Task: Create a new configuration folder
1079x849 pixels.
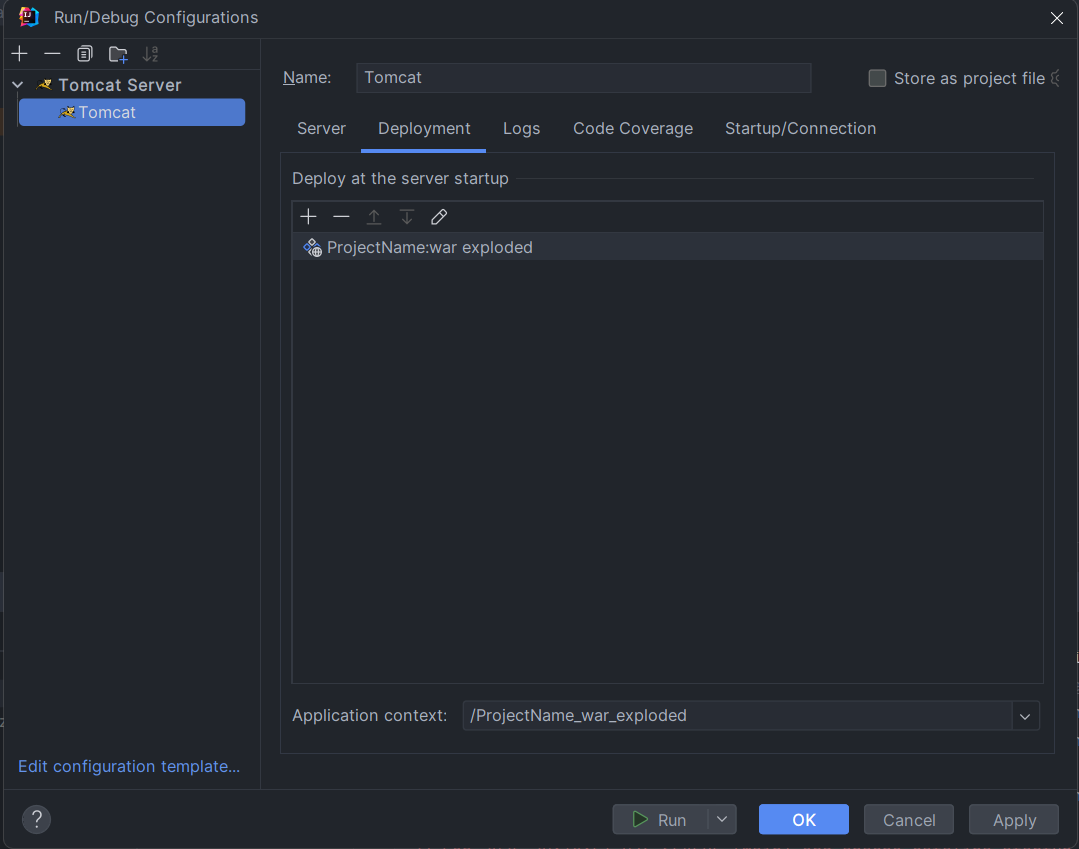Action: pos(118,54)
